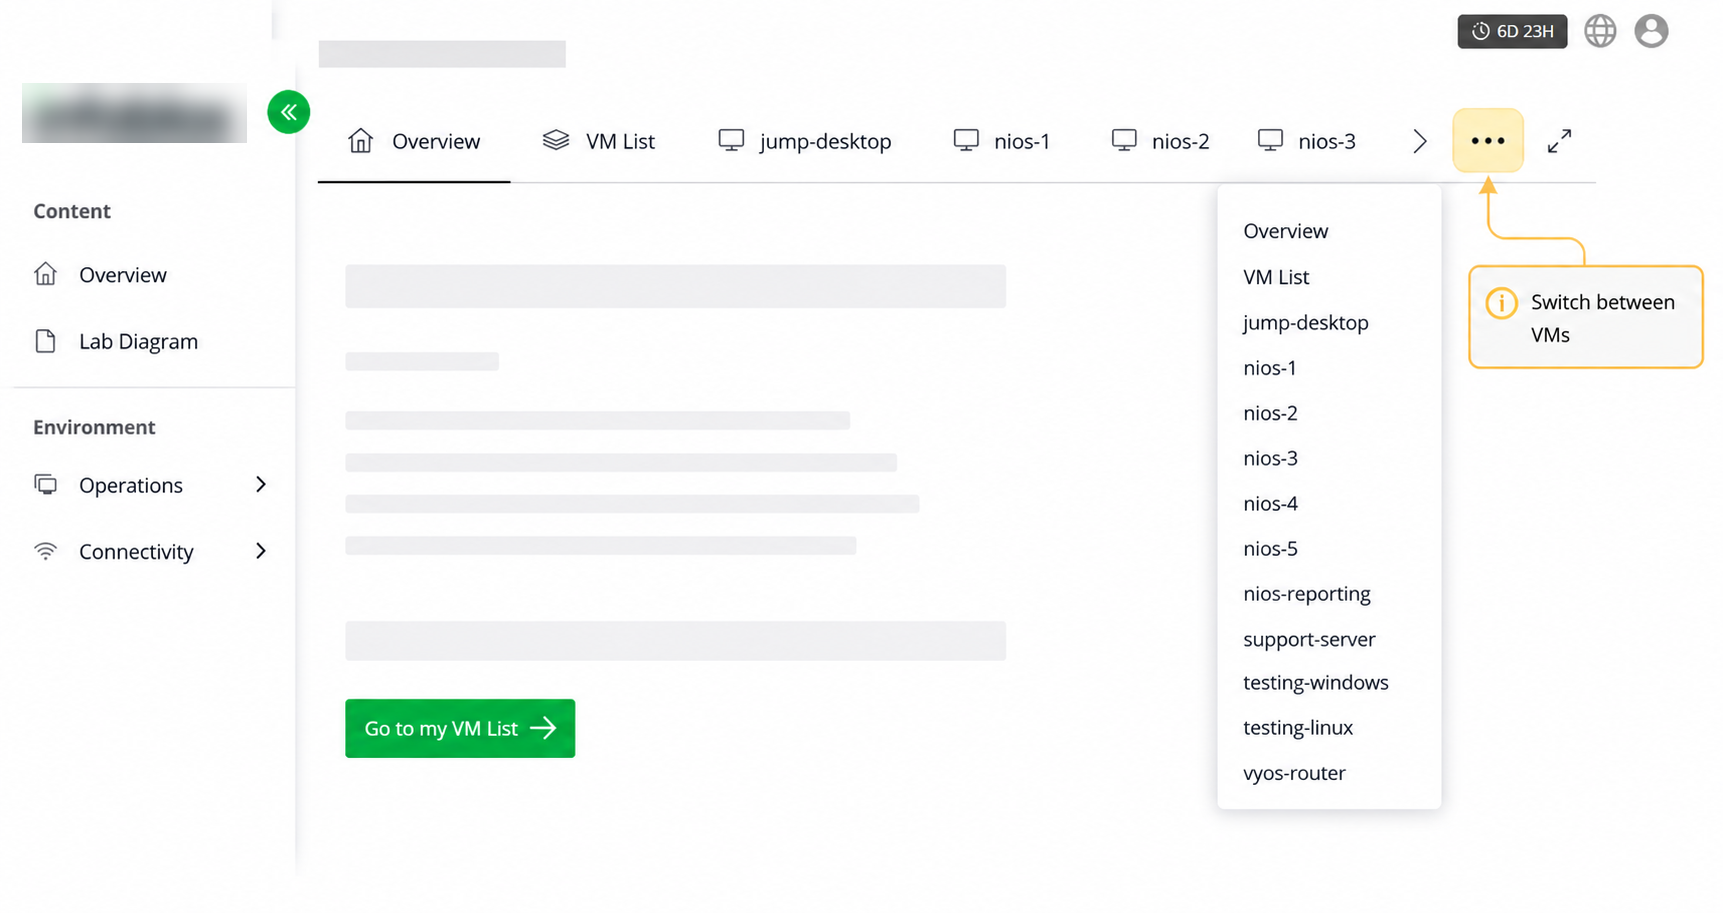
Task: Expand the Operations submenu chevron
Action: [x=261, y=484]
